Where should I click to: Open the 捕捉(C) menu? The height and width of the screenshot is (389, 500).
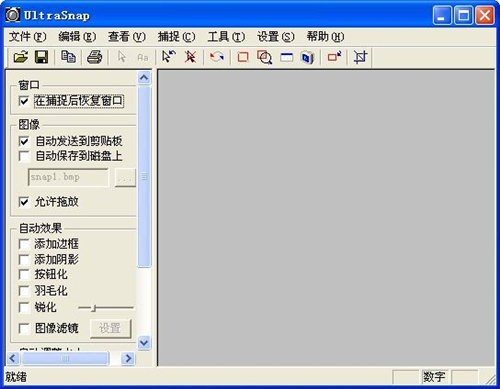[x=176, y=37]
